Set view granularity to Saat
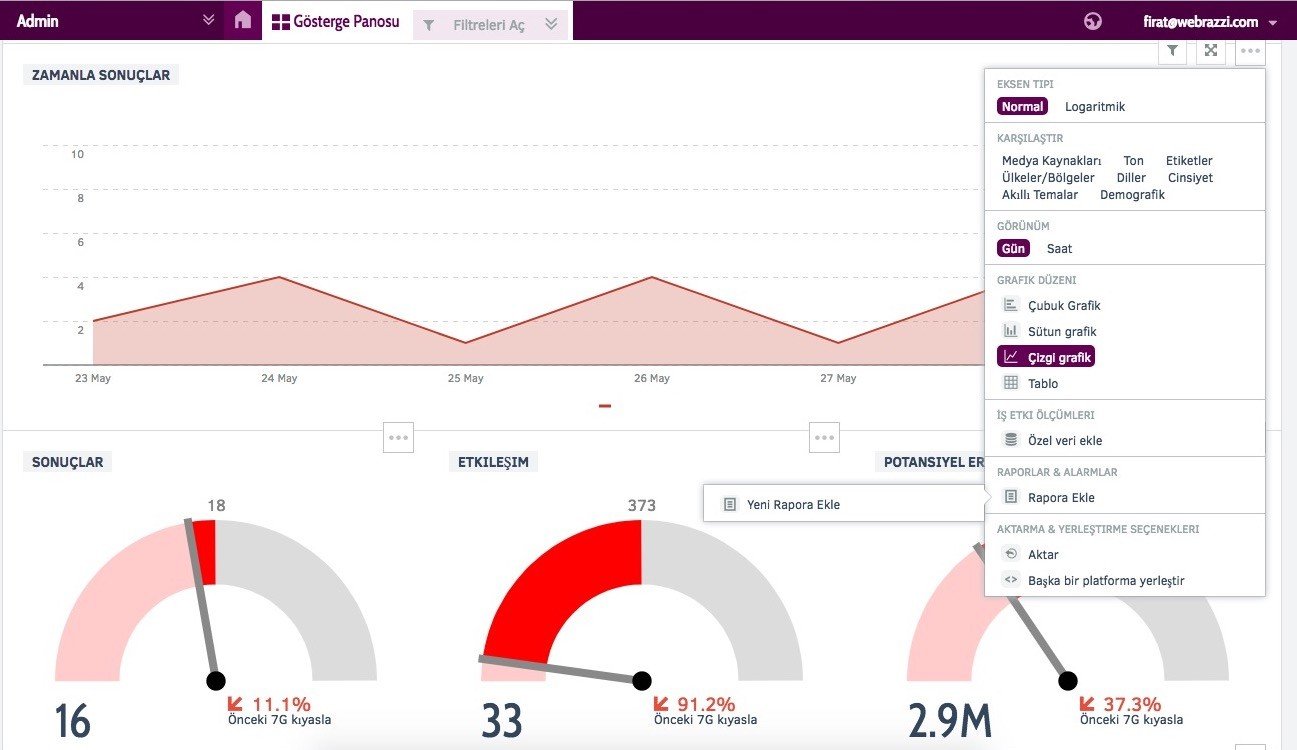Image resolution: width=1297 pixels, height=750 pixels. [1059, 248]
